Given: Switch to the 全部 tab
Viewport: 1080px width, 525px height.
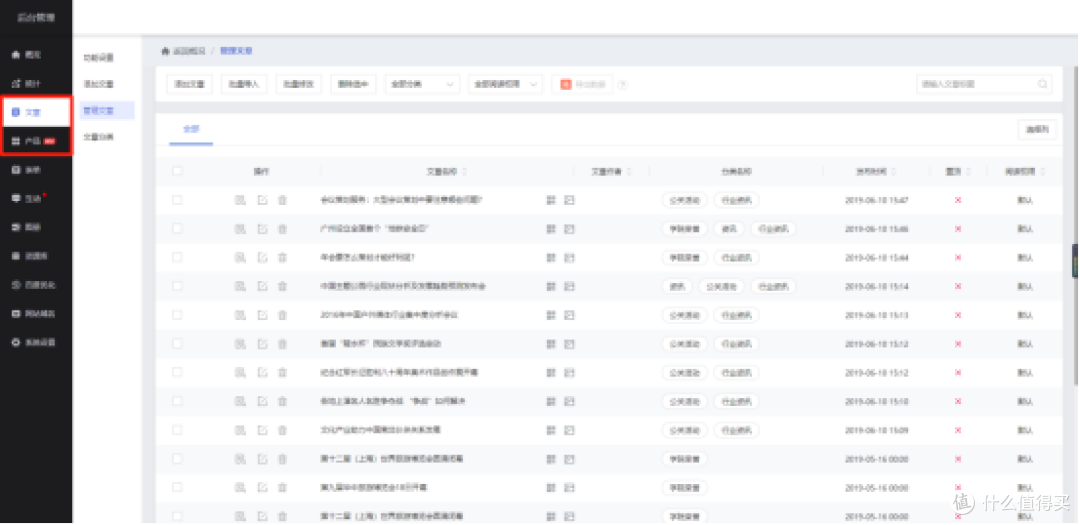Looking at the screenshot, I should pyautogui.click(x=191, y=130).
